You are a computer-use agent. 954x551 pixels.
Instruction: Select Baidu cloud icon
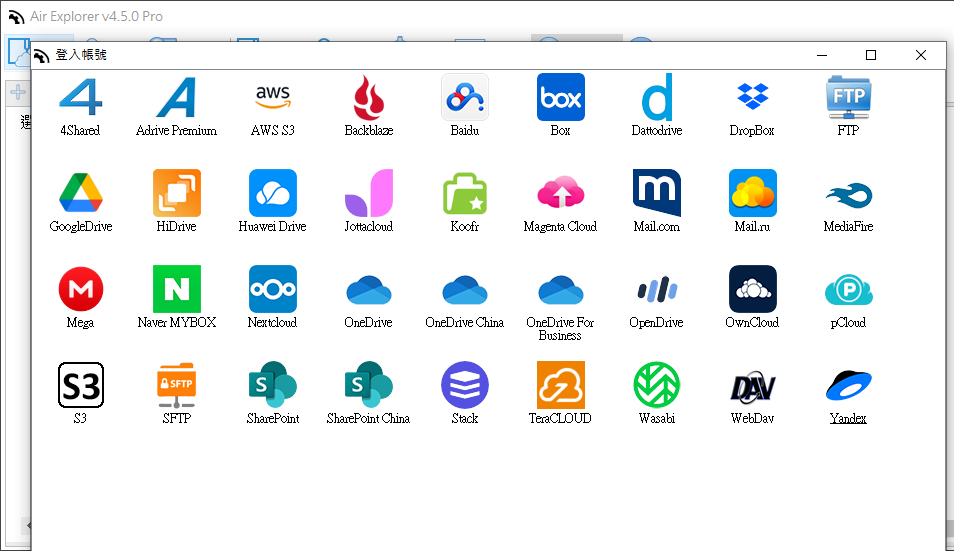click(x=465, y=97)
